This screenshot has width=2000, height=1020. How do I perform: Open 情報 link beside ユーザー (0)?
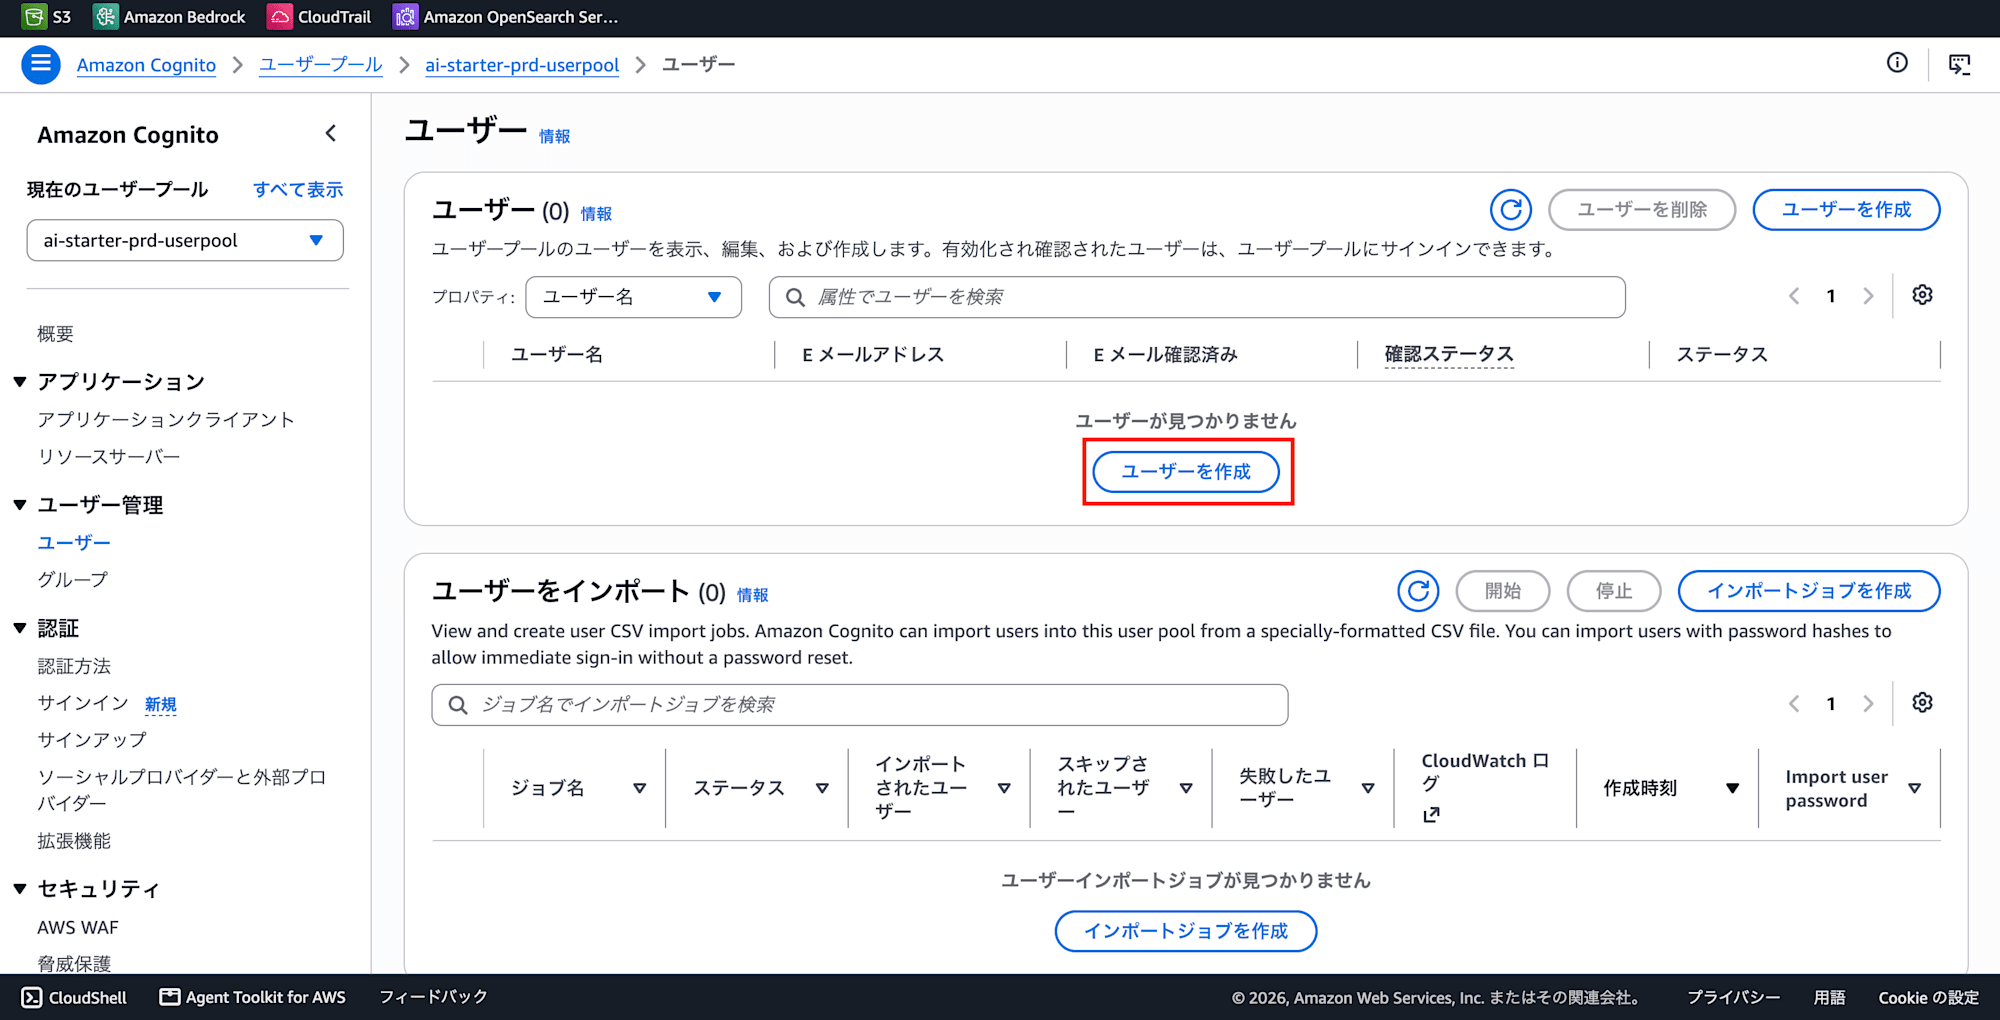coord(597,213)
